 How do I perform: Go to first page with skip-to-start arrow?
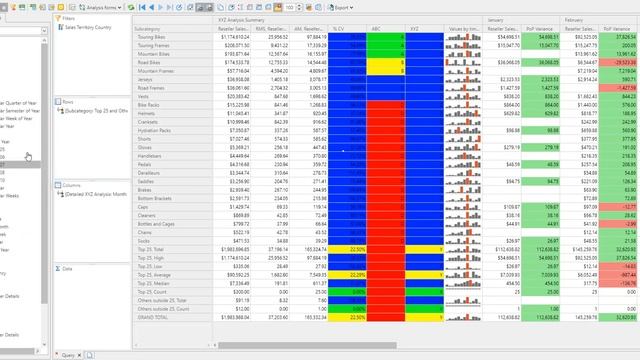[142, 7]
